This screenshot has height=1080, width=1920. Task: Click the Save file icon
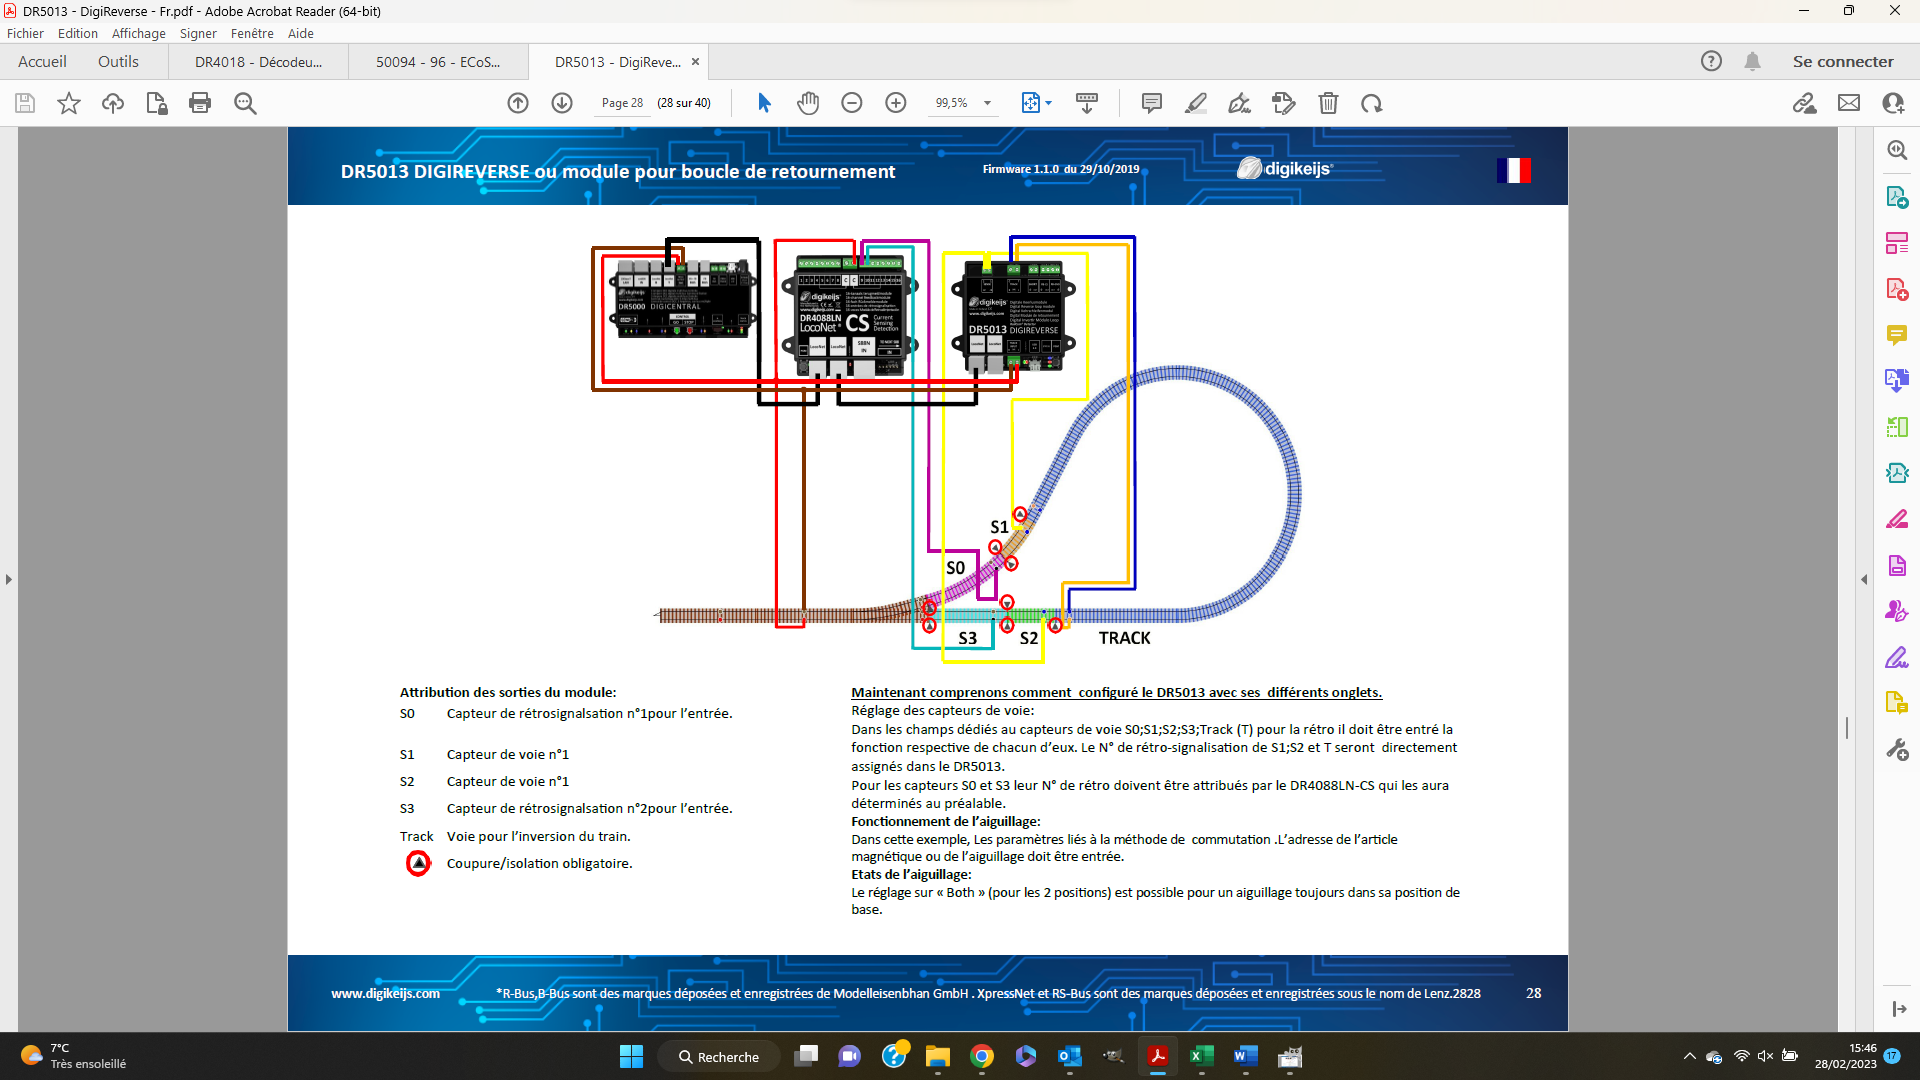click(x=25, y=103)
